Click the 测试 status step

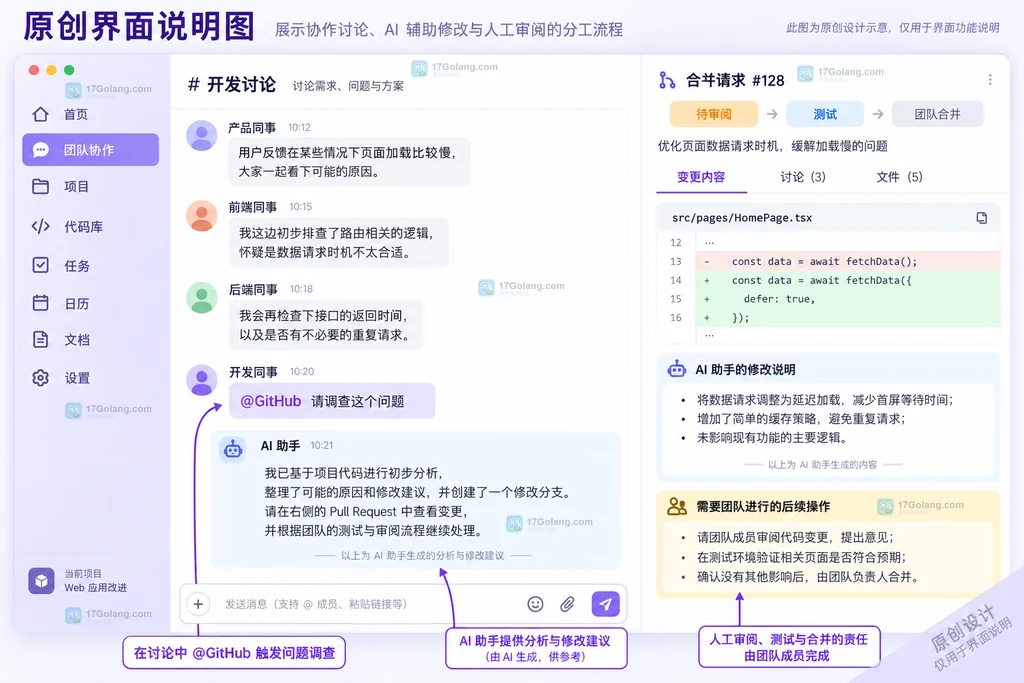click(825, 114)
